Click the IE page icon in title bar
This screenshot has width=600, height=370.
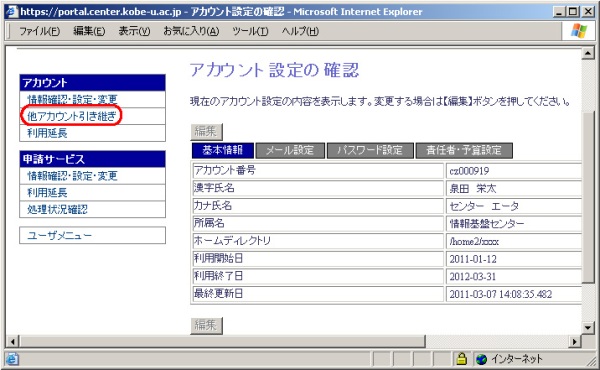tap(12, 11)
